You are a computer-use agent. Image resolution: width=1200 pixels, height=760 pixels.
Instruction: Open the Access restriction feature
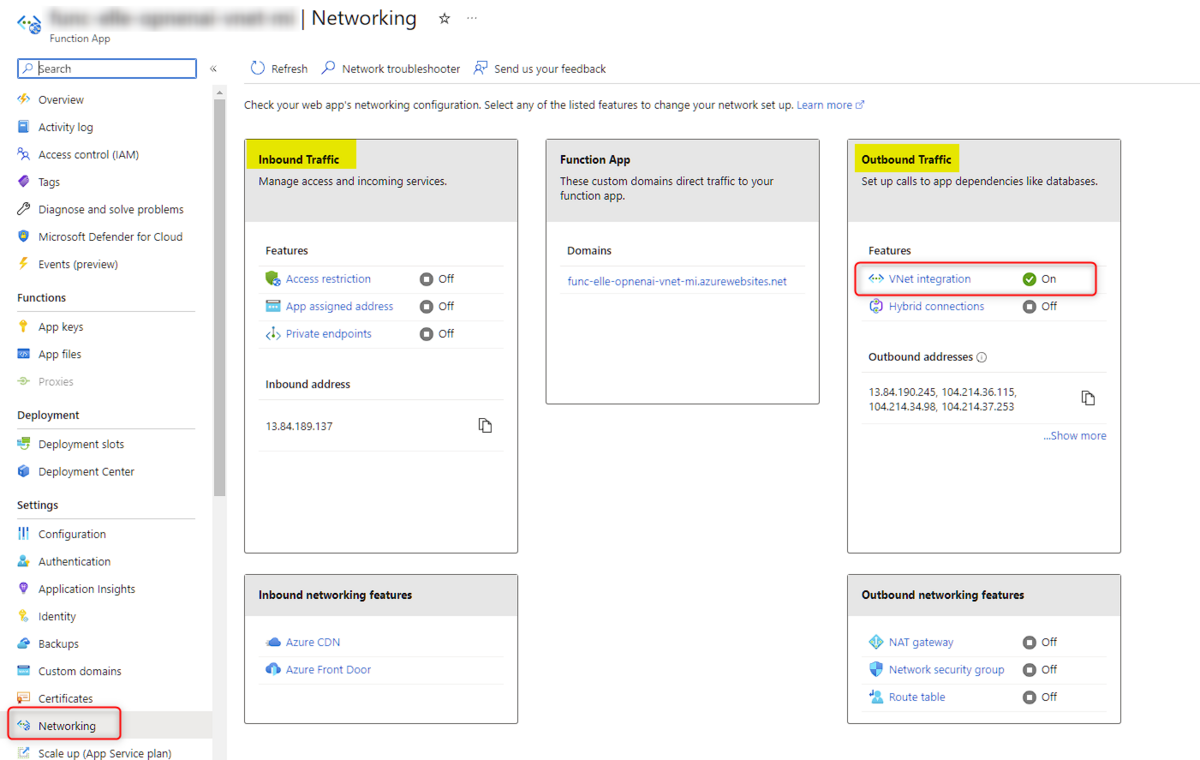pos(328,279)
